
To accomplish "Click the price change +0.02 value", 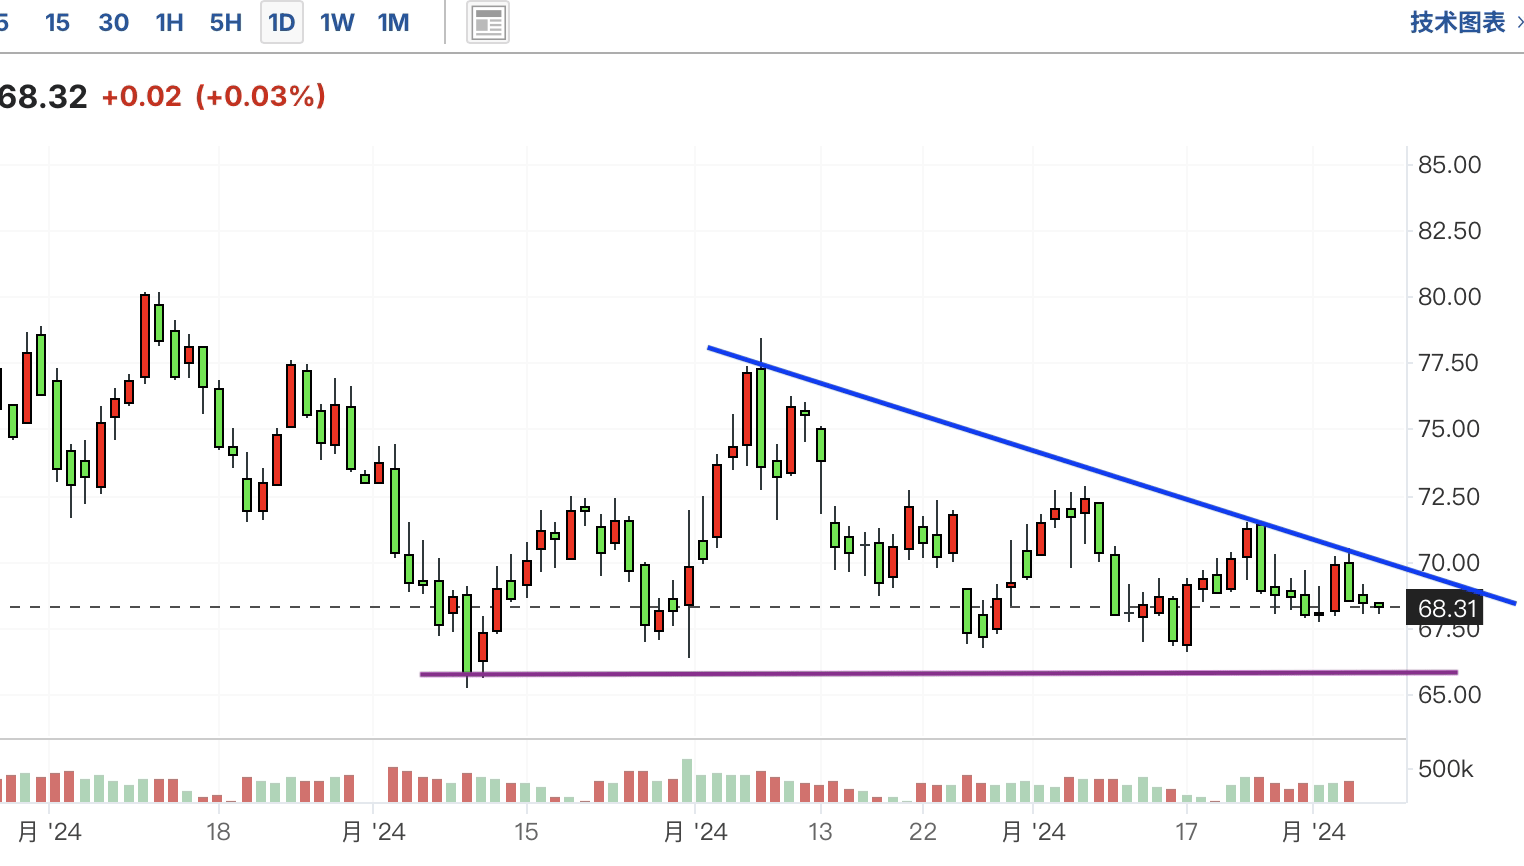I will [142, 97].
